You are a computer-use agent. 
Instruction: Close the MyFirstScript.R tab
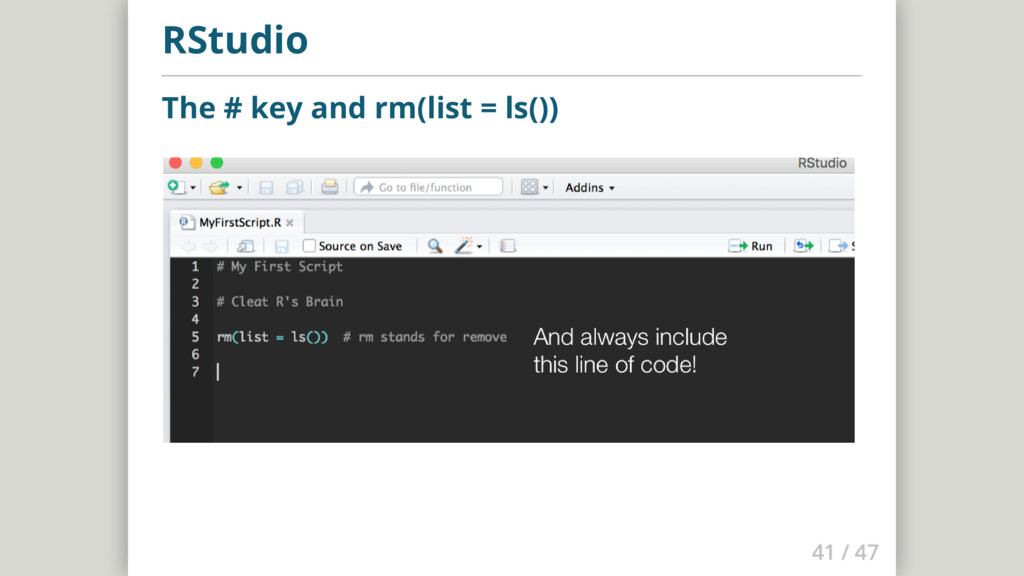pos(290,223)
